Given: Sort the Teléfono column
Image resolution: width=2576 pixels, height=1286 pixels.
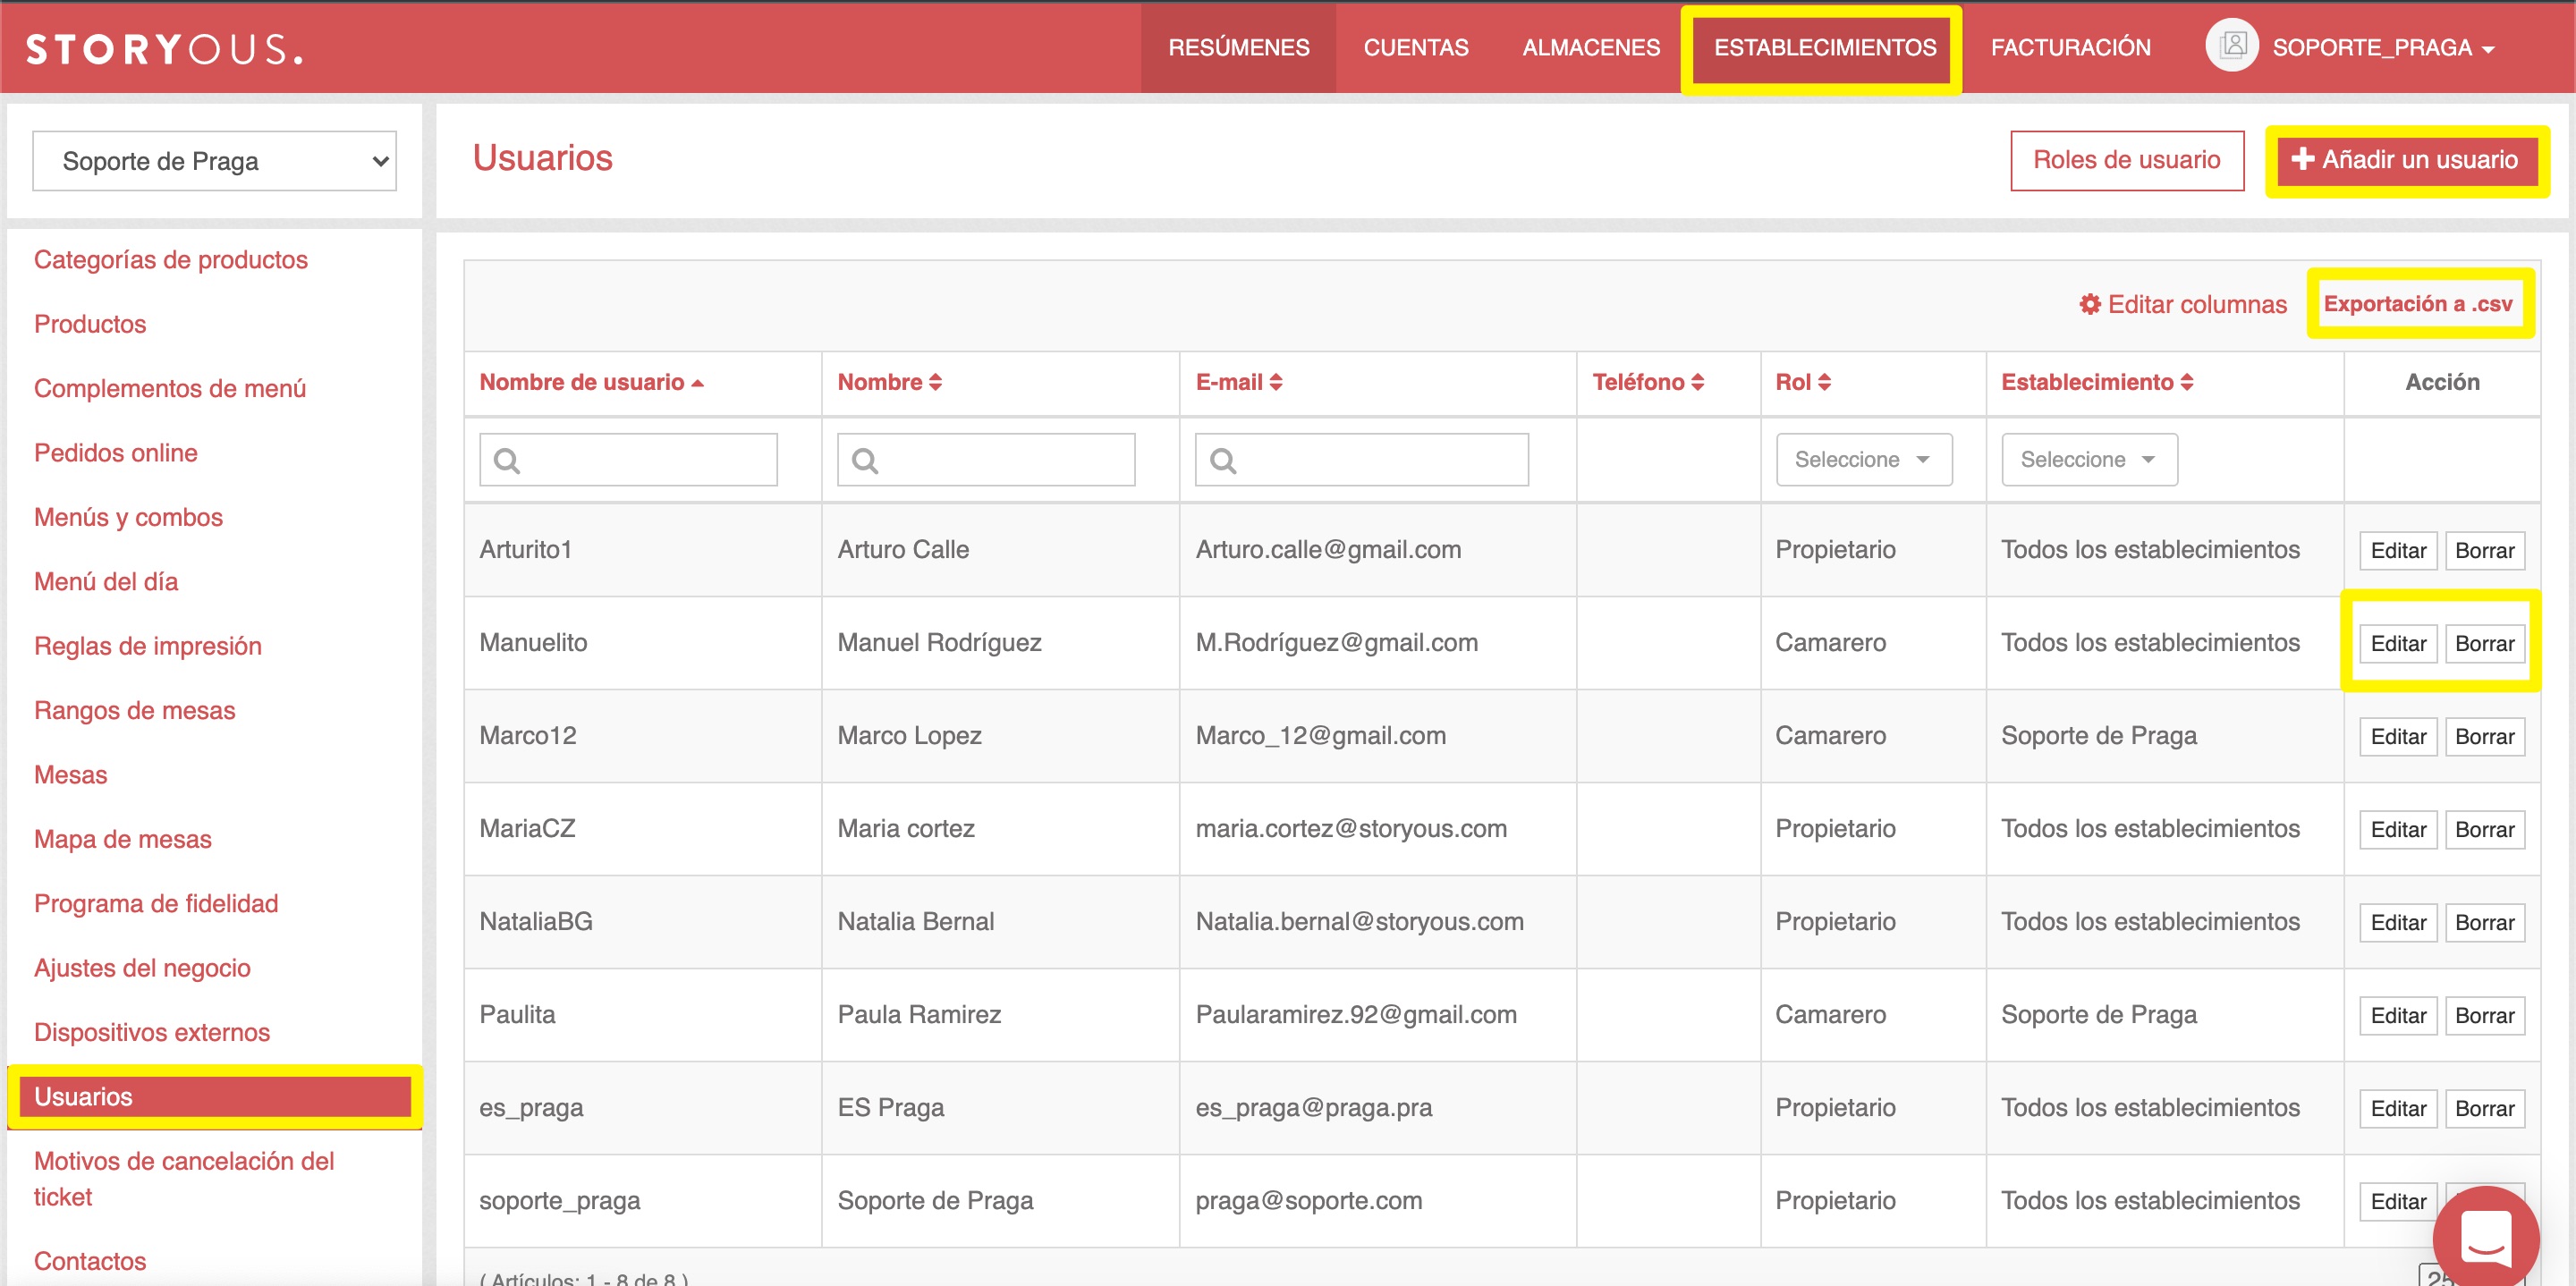Looking at the screenshot, I should click(1648, 382).
